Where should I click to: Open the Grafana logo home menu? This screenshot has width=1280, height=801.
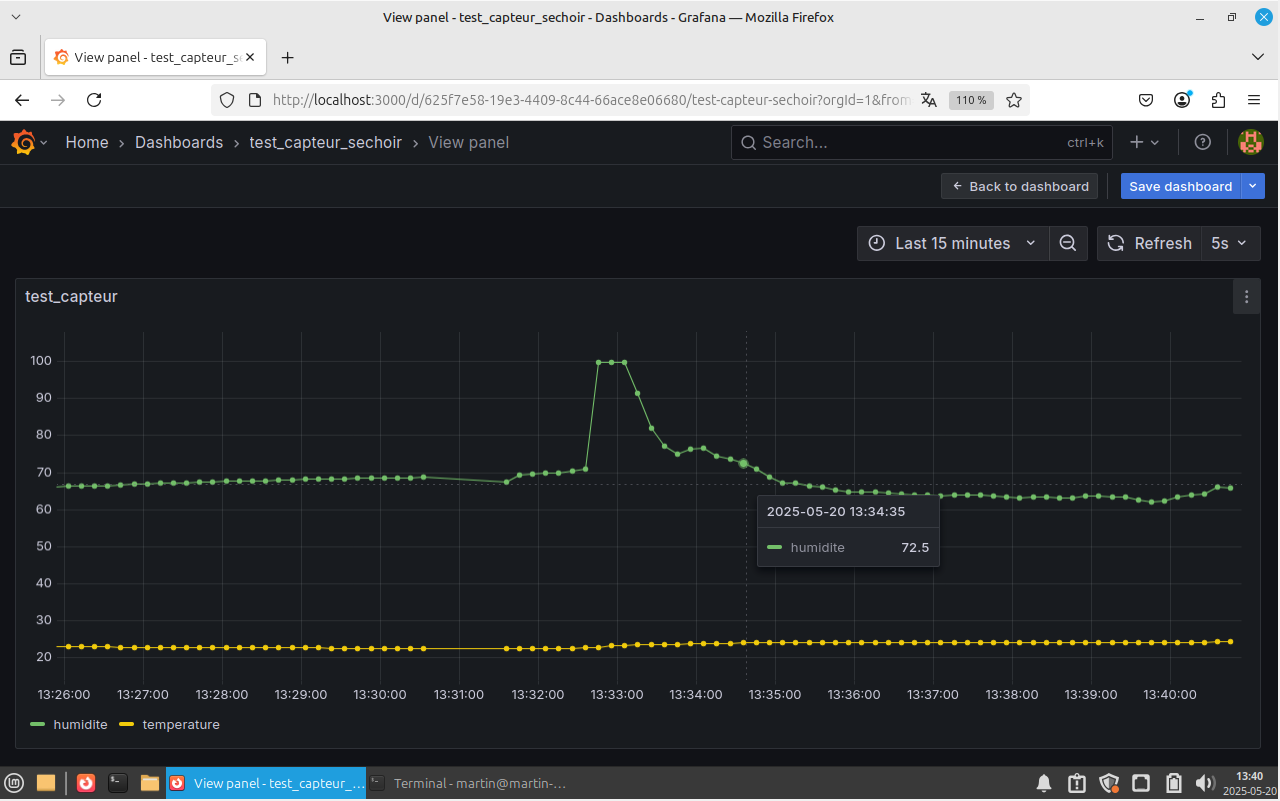click(29, 143)
